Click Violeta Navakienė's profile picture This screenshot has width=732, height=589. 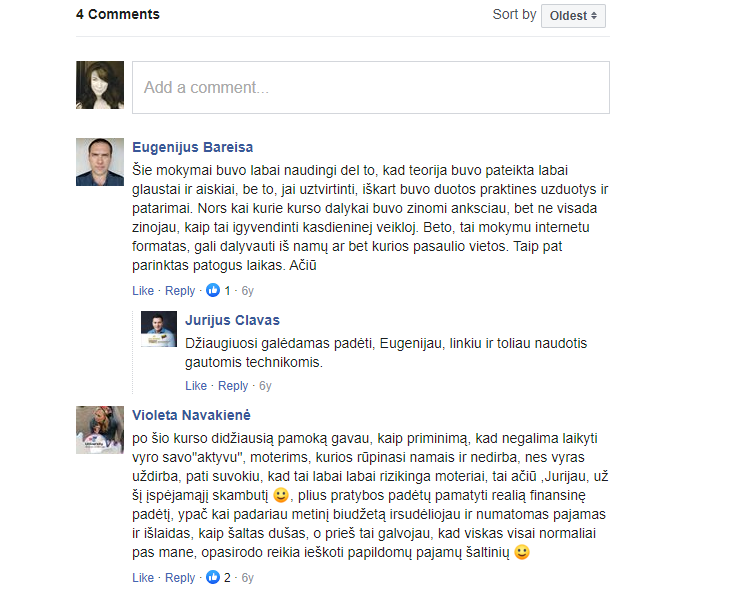click(x=100, y=430)
